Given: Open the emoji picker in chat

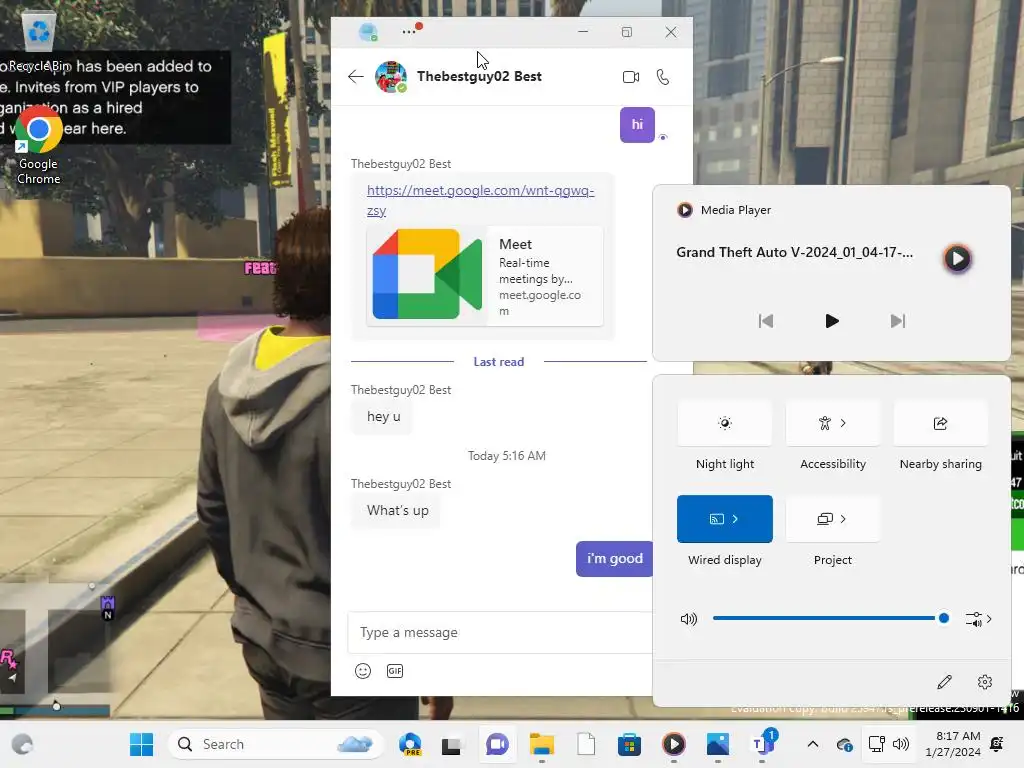Looking at the screenshot, I should [363, 671].
